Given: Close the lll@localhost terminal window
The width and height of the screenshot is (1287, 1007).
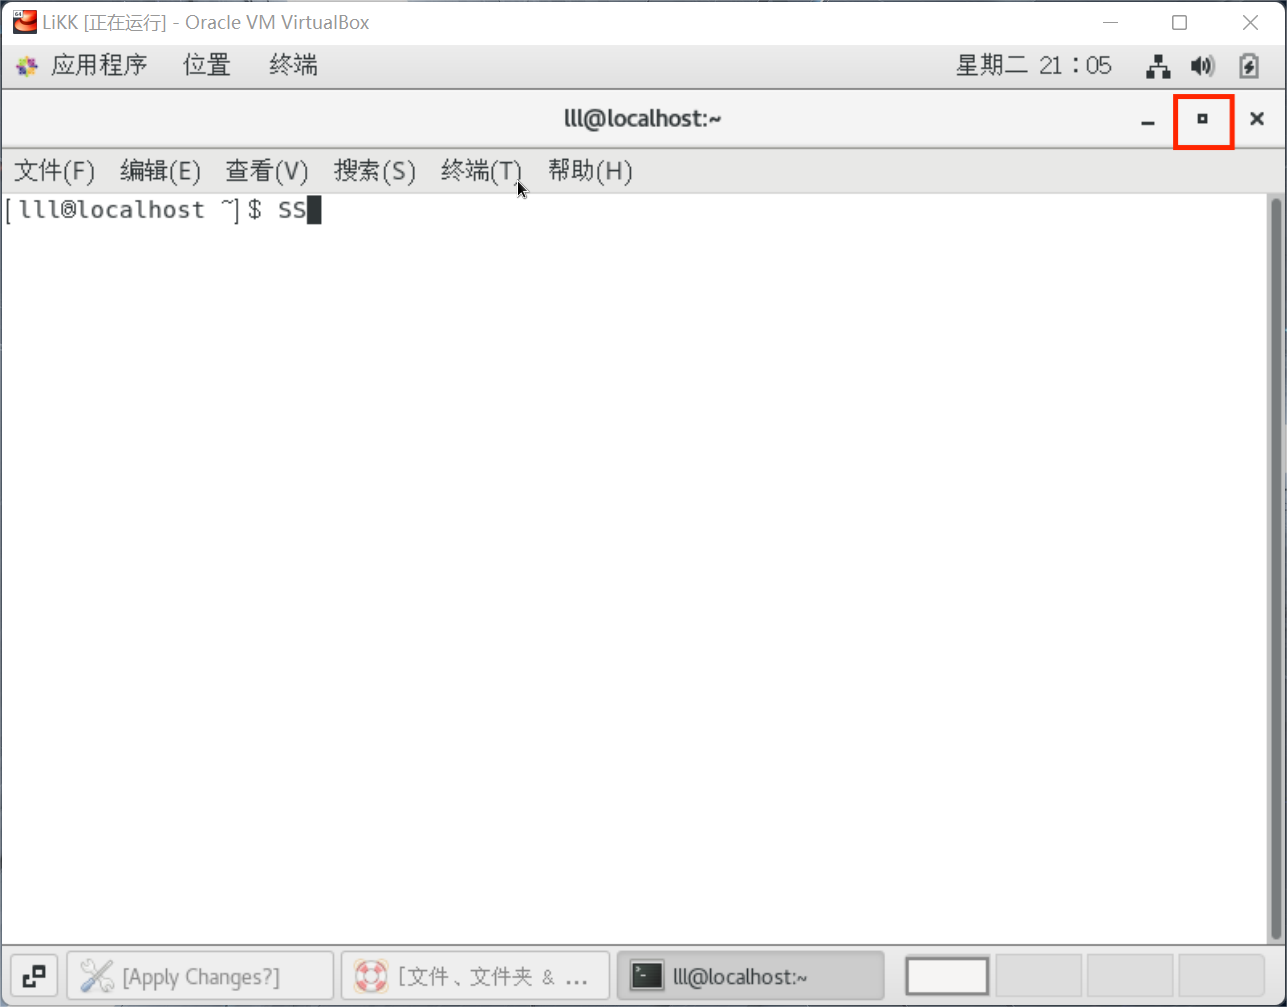Looking at the screenshot, I should tap(1257, 119).
